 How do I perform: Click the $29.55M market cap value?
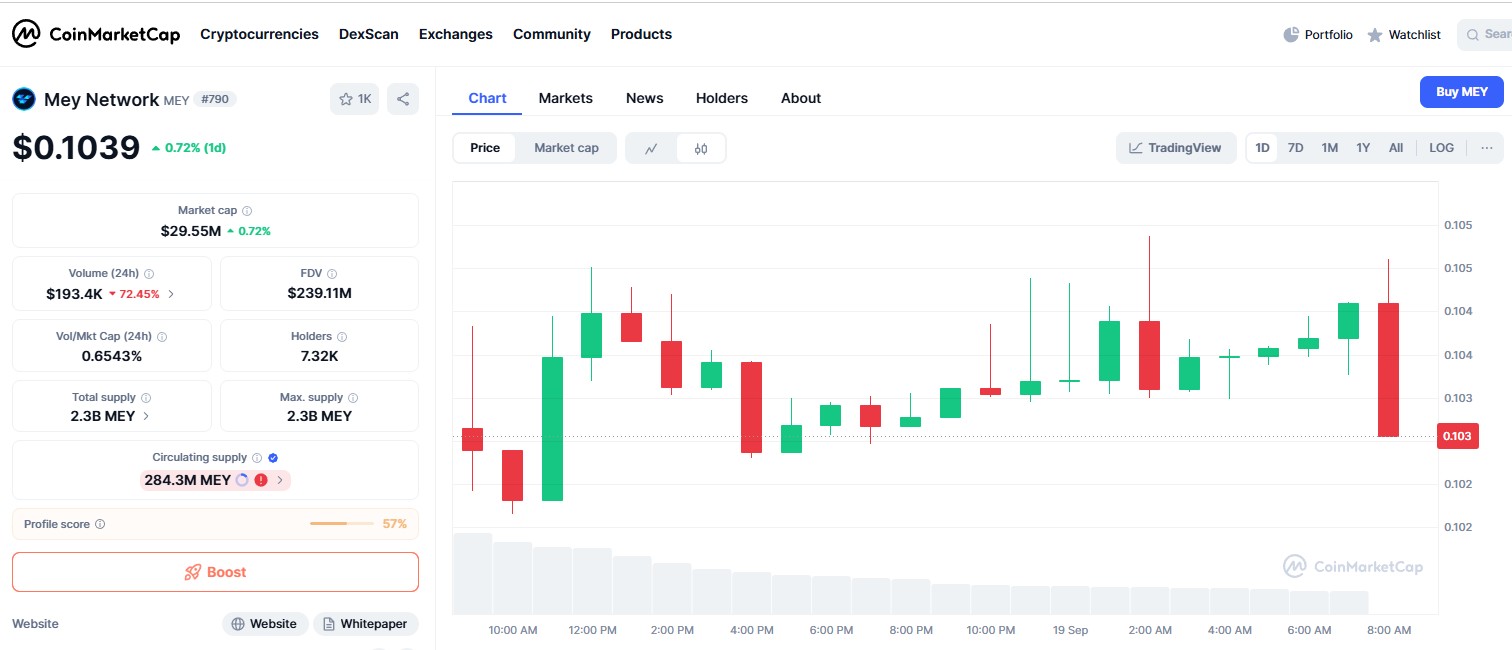click(191, 231)
